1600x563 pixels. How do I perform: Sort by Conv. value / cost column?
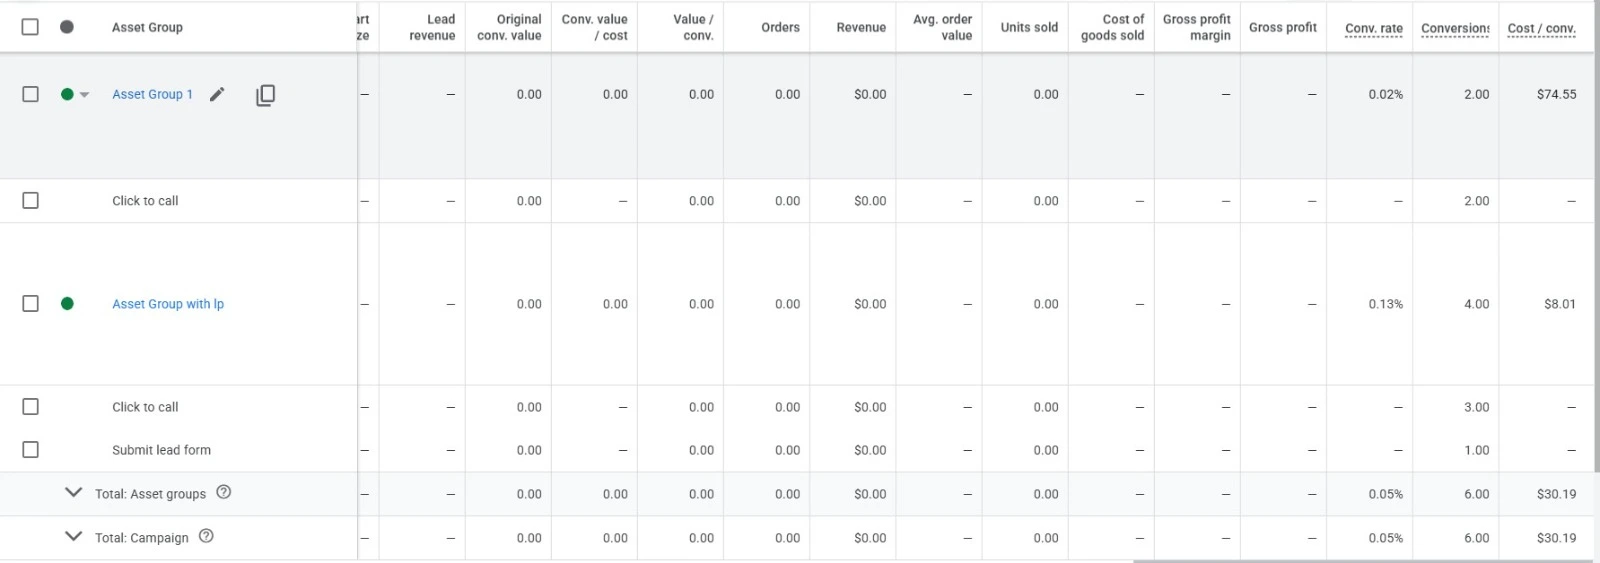pyautogui.click(x=594, y=27)
